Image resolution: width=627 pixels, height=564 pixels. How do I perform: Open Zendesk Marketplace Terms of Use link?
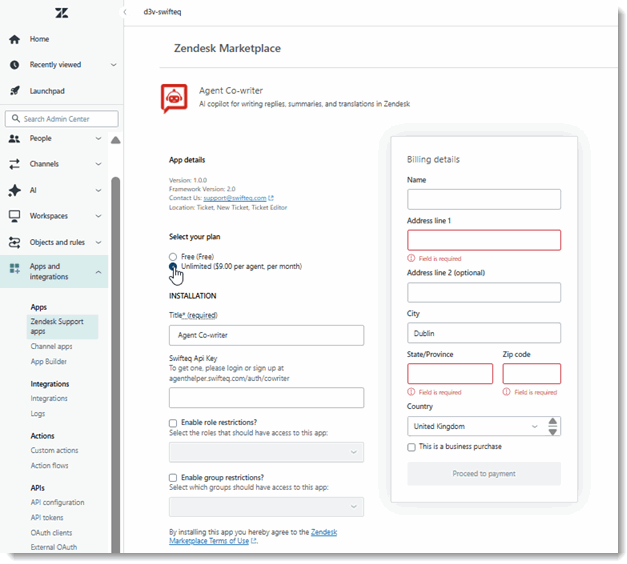253,537
